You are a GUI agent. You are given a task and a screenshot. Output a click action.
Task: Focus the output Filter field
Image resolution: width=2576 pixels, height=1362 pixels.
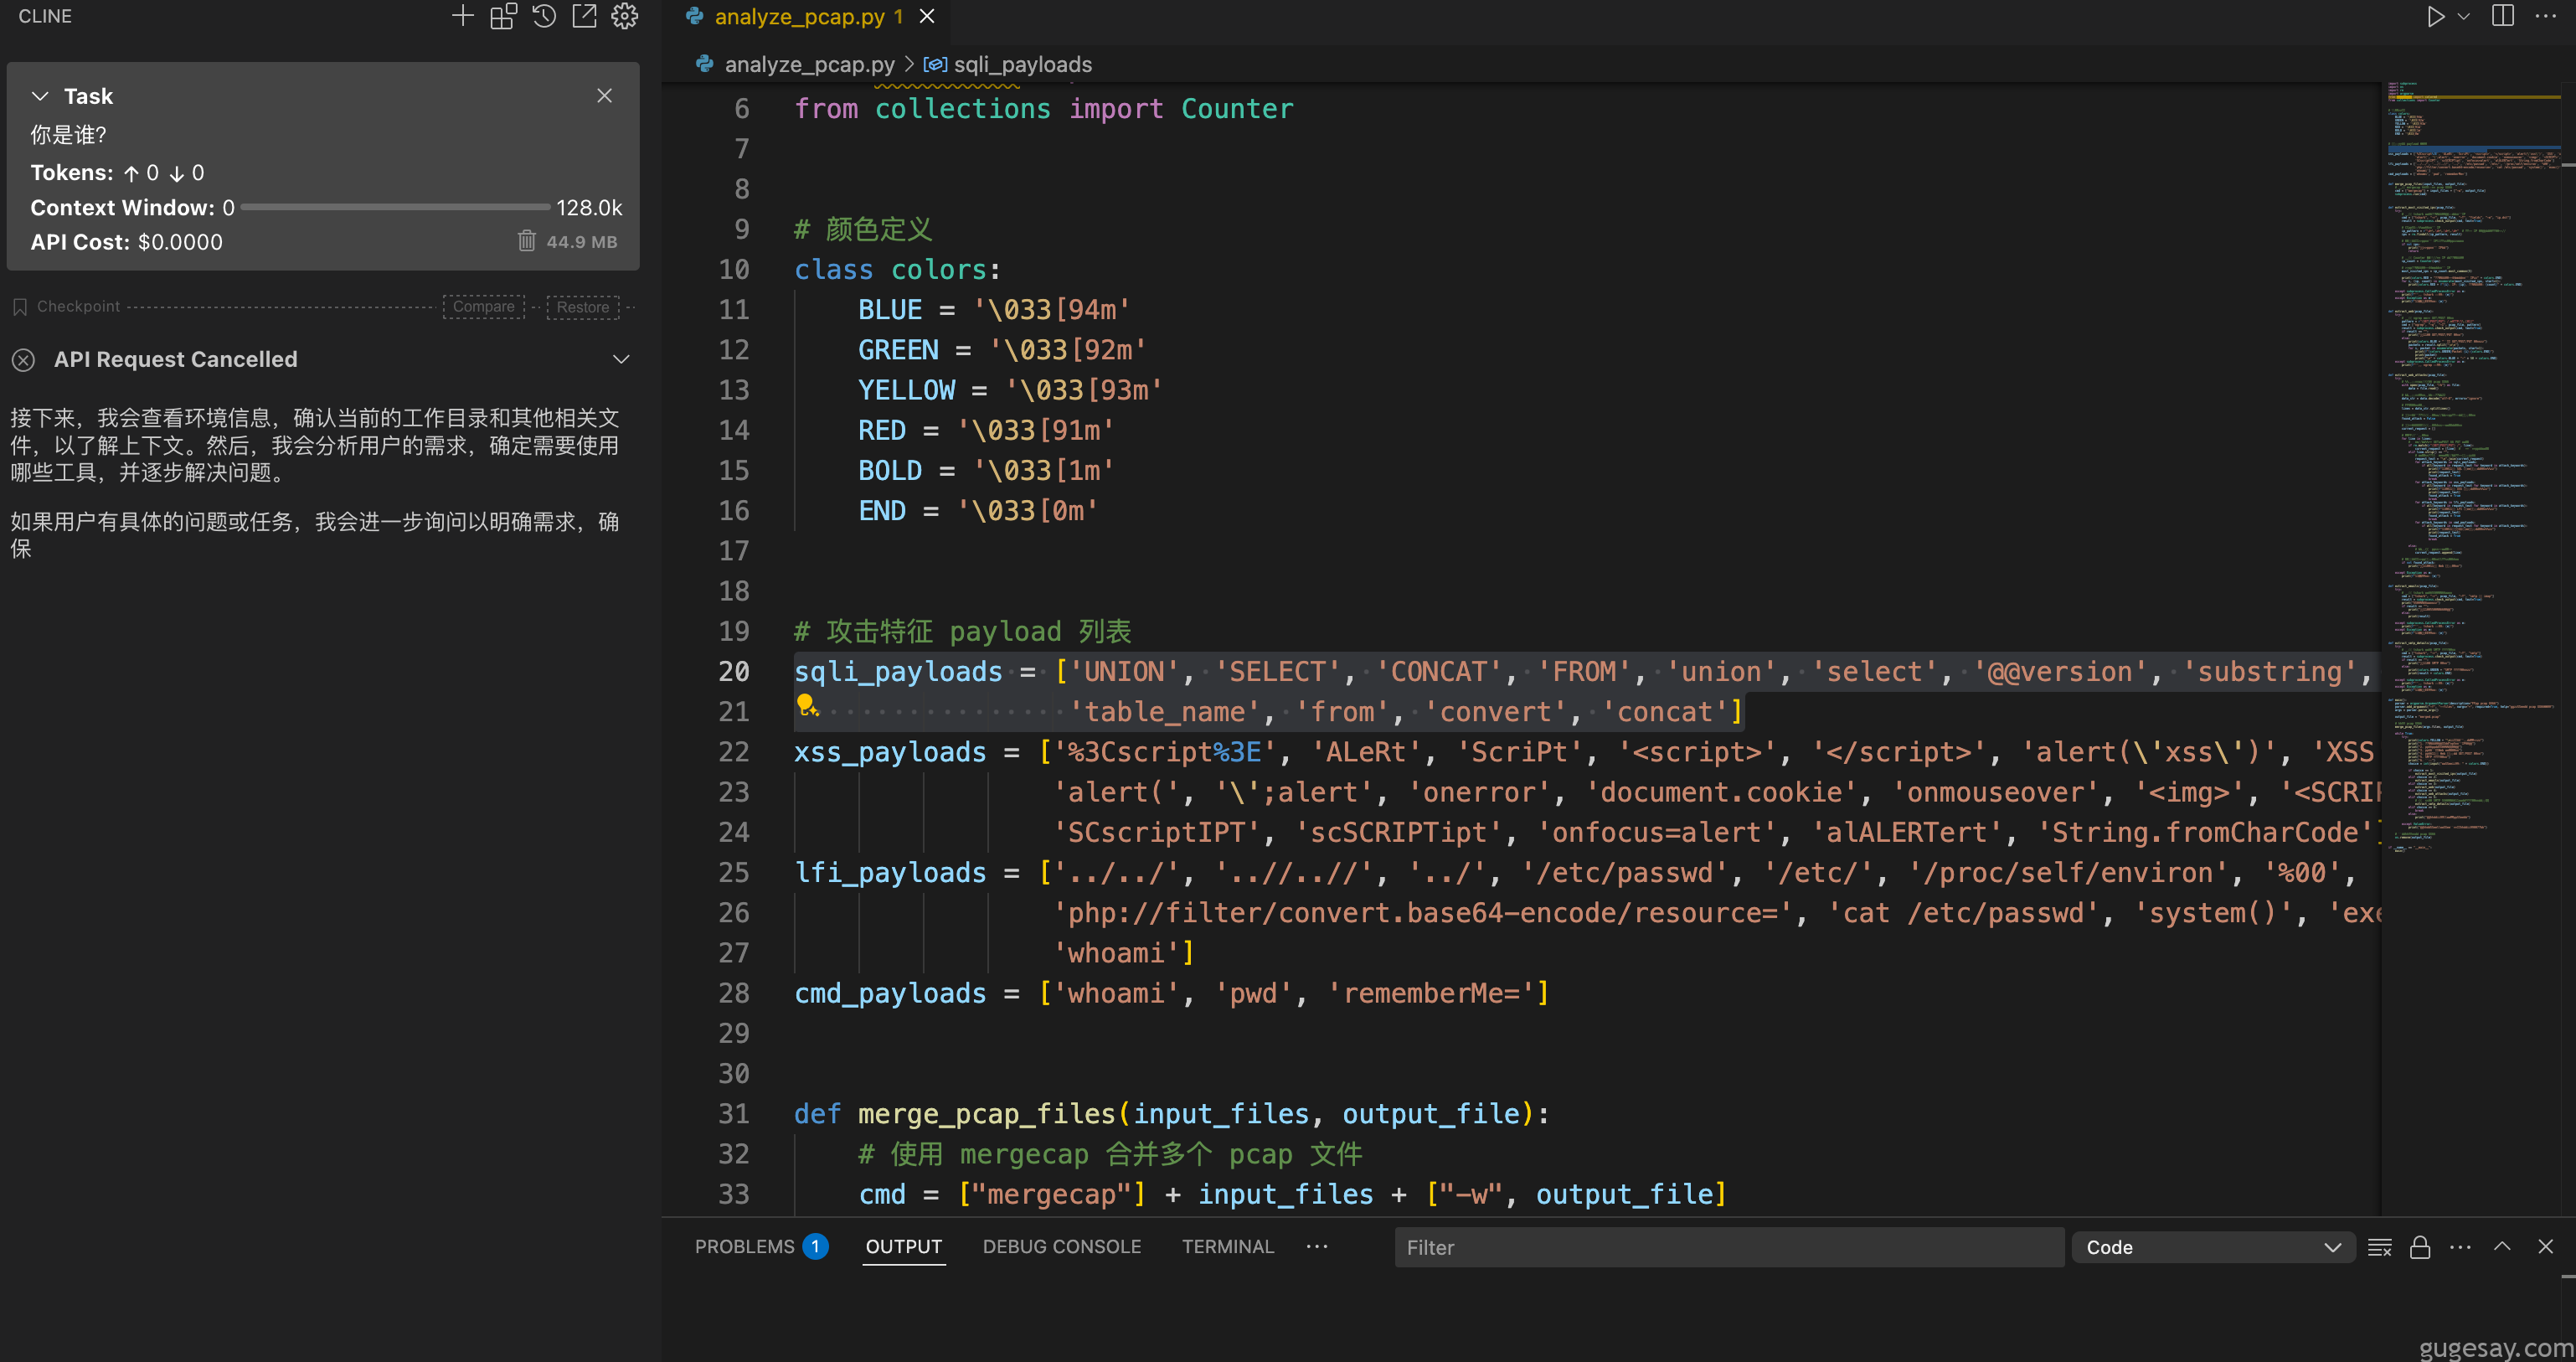(x=1729, y=1247)
